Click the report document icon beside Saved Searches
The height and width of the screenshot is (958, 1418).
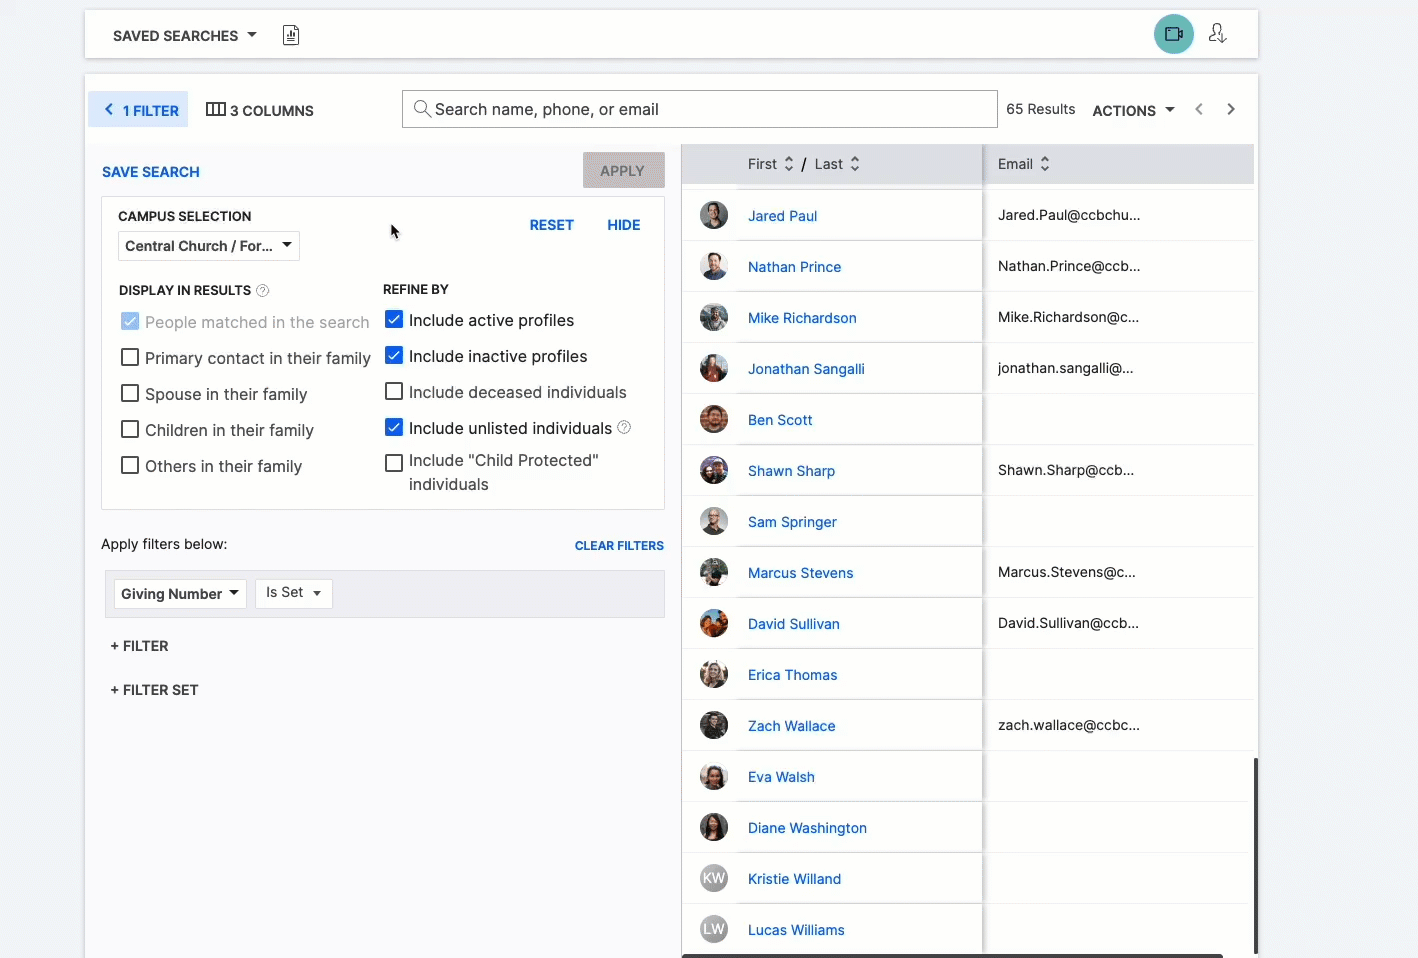pos(291,36)
